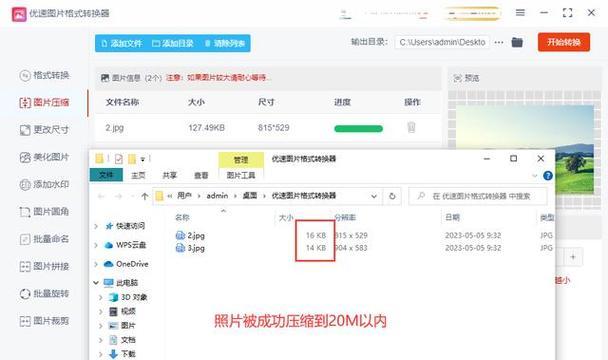This screenshot has width=608, height=360.
Task: Click Explorer properties icon in quick toolbar
Action: pyautogui.click(x=119, y=159)
